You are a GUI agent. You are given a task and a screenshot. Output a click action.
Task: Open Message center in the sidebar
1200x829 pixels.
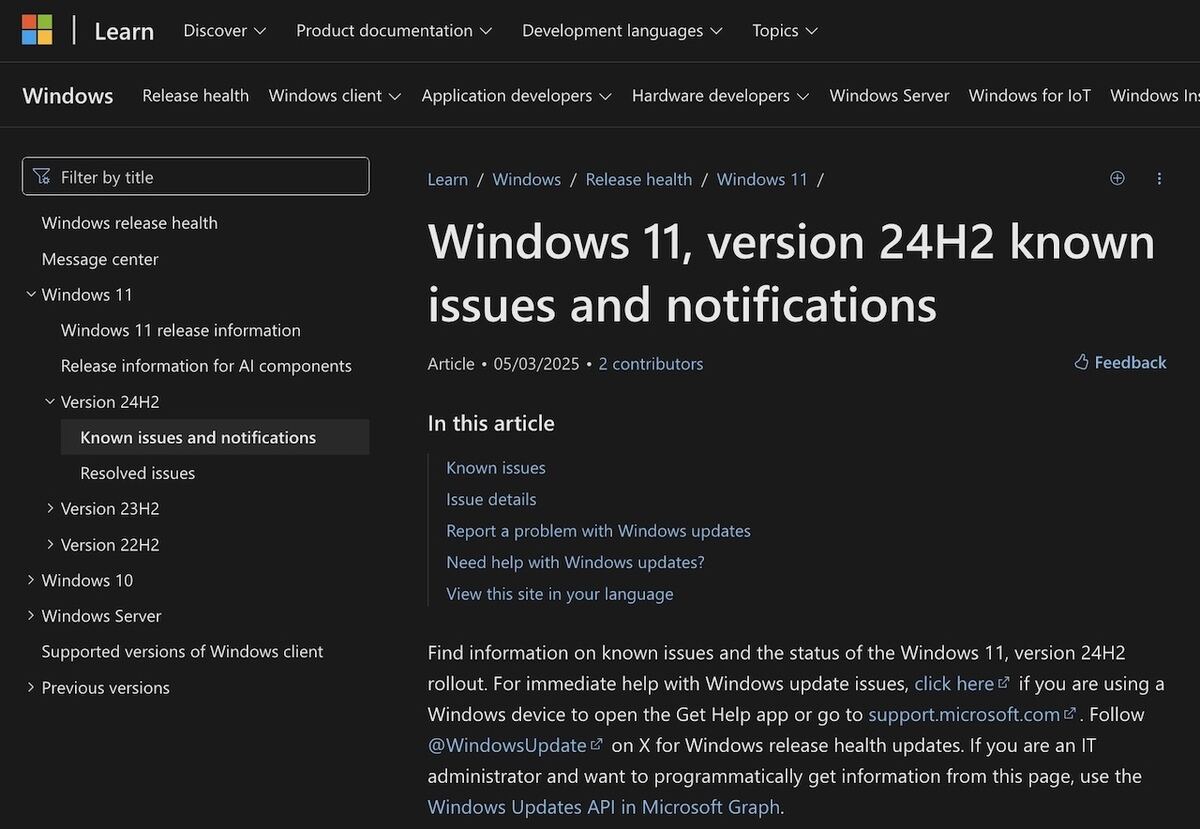(x=100, y=259)
